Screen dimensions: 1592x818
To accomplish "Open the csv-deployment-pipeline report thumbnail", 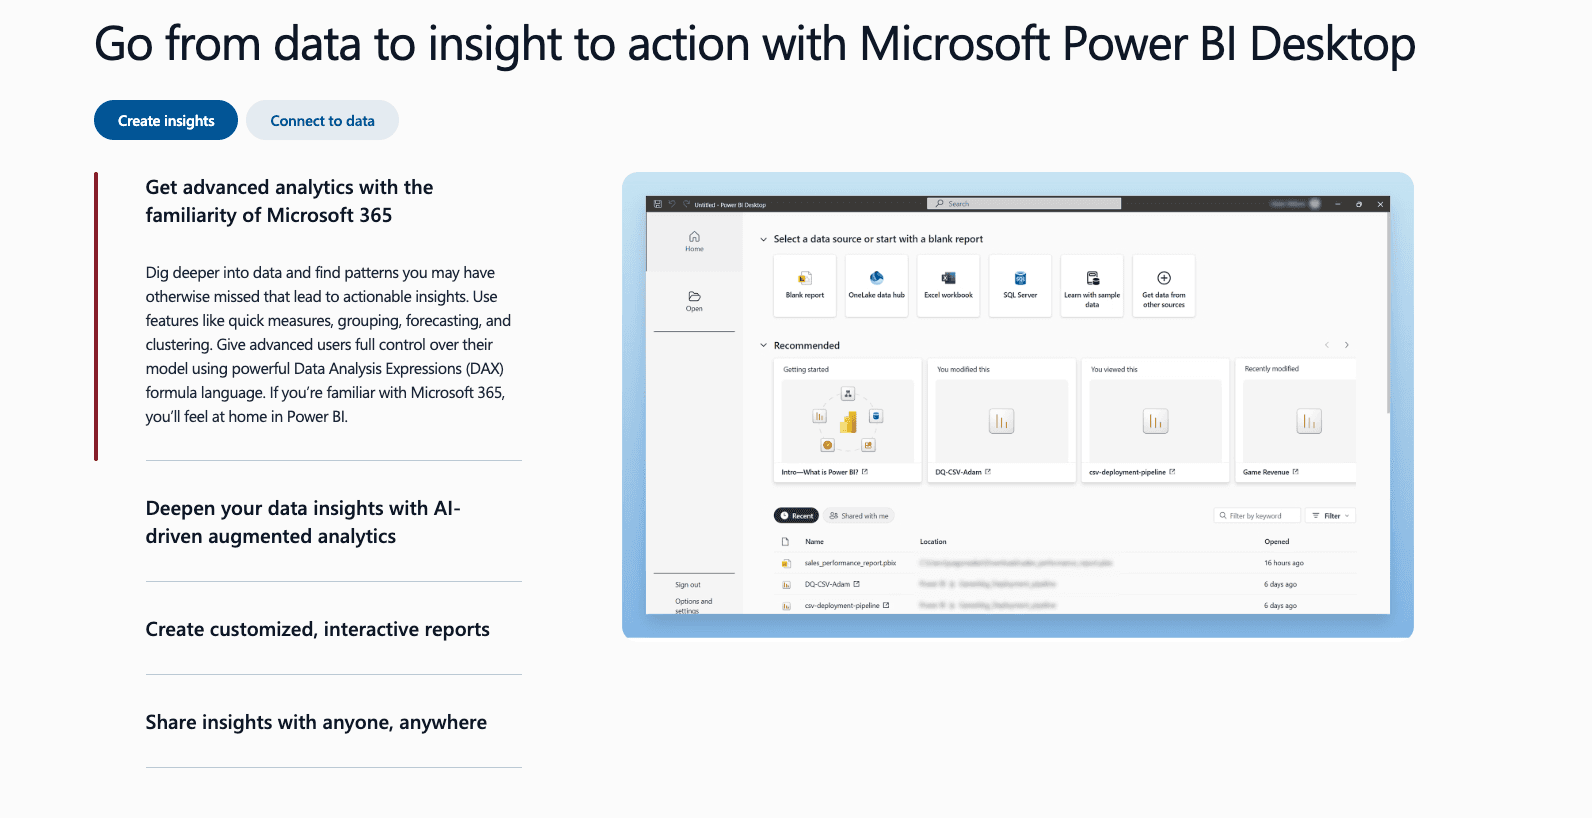I will (x=1156, y=421).
